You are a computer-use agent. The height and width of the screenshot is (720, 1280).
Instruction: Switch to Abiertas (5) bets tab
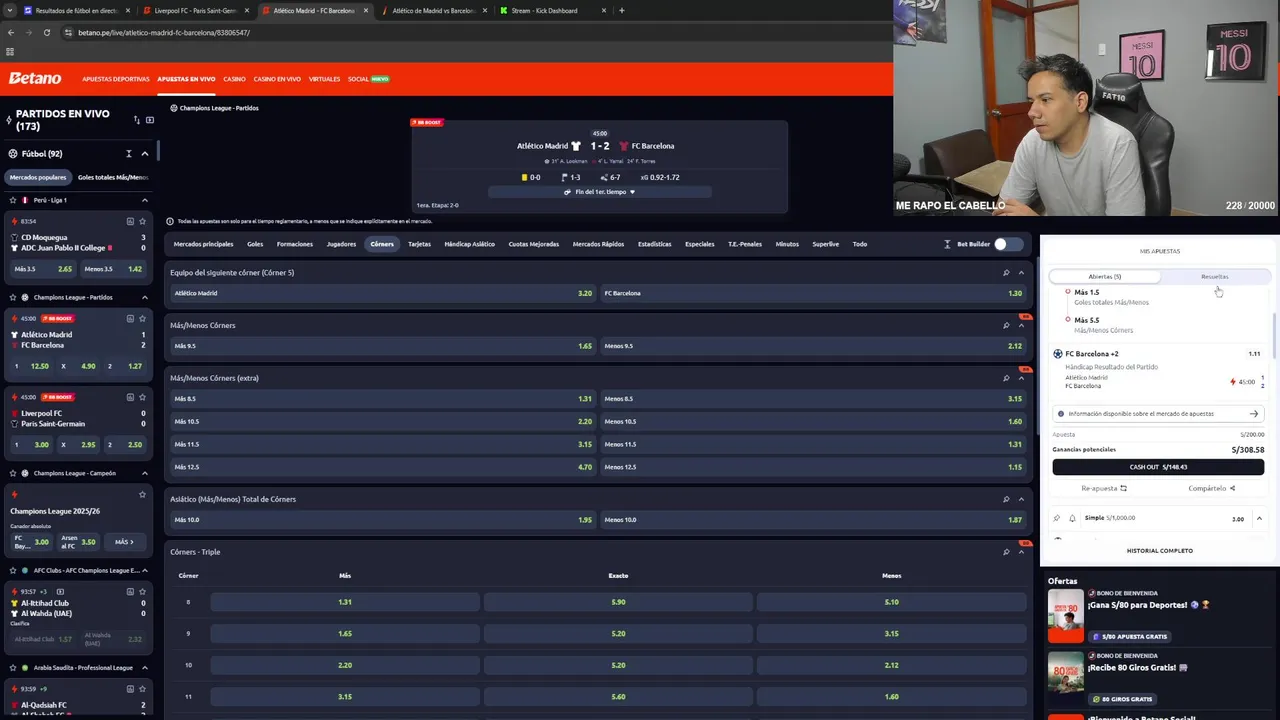(1104, 276)
